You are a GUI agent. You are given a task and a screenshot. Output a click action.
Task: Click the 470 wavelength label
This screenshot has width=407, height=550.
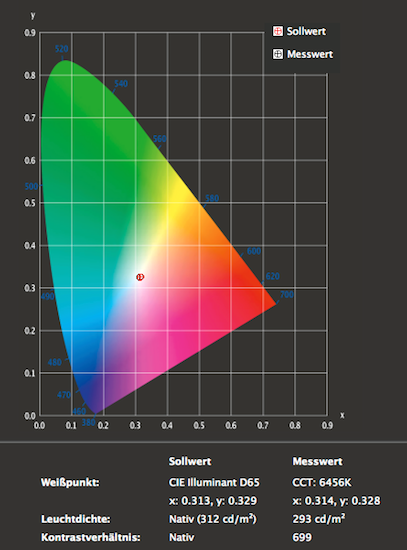click(x=64, y=395)
